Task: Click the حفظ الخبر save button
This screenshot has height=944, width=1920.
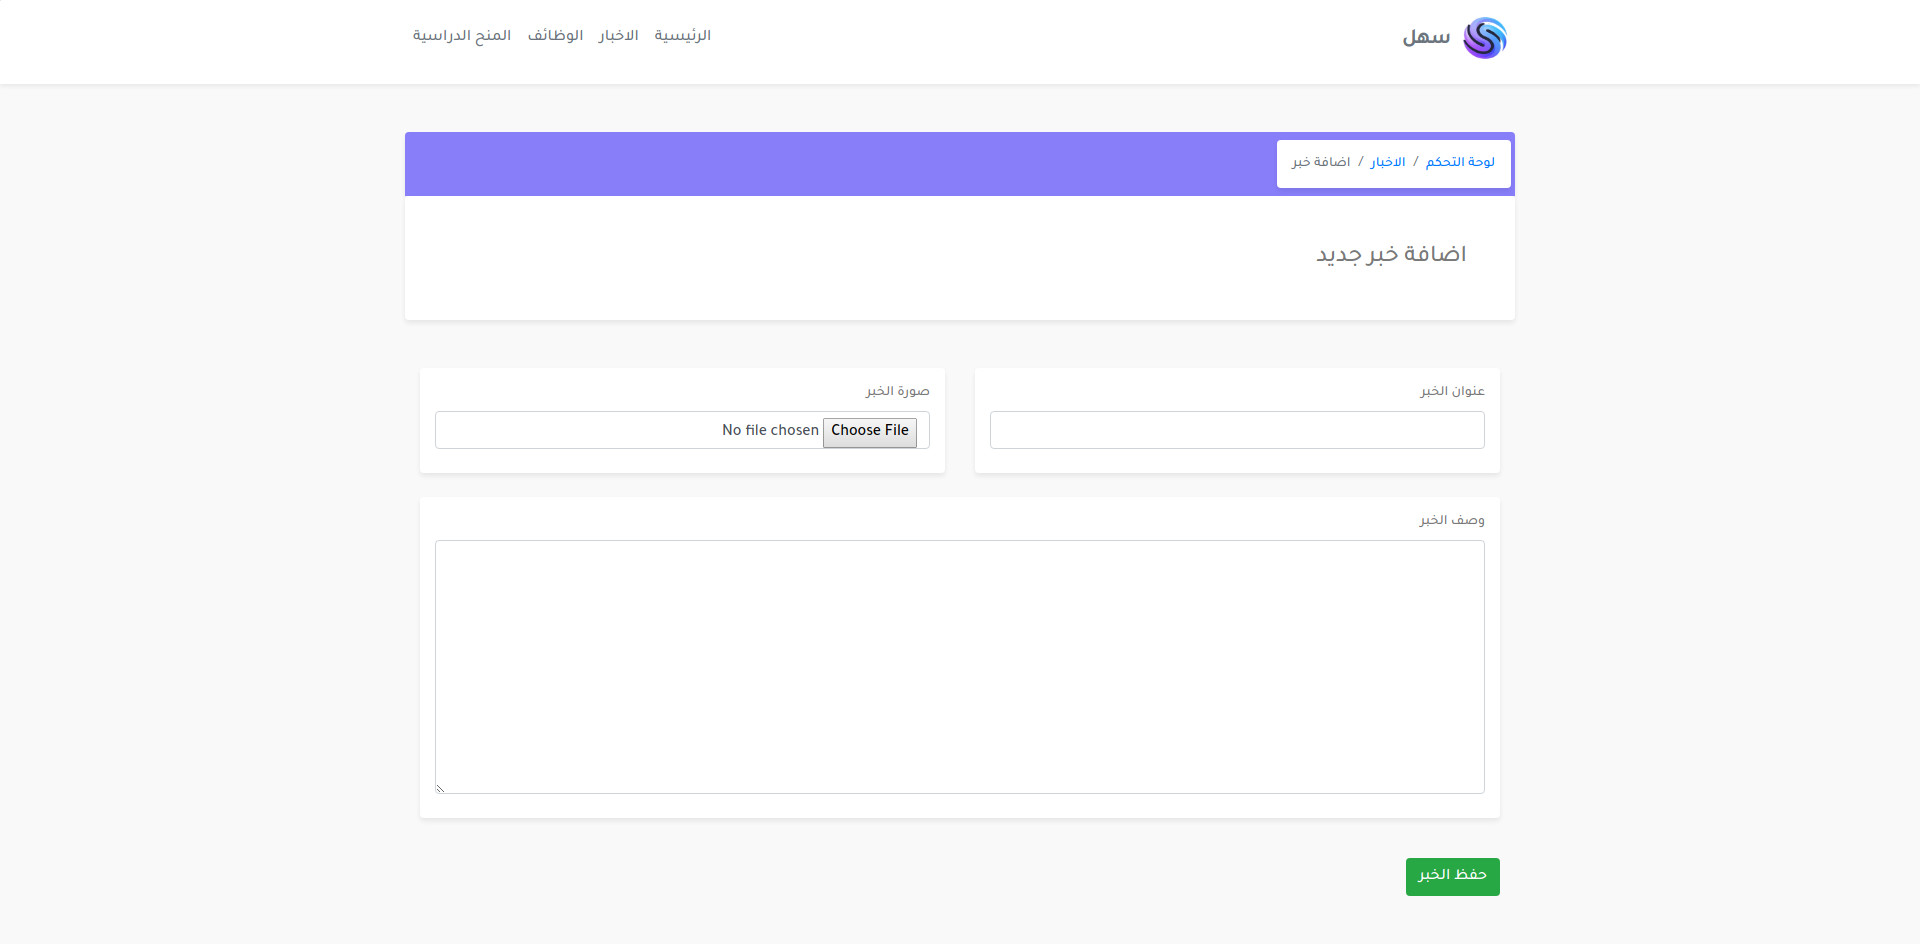Action: [x=1453, y=877]
